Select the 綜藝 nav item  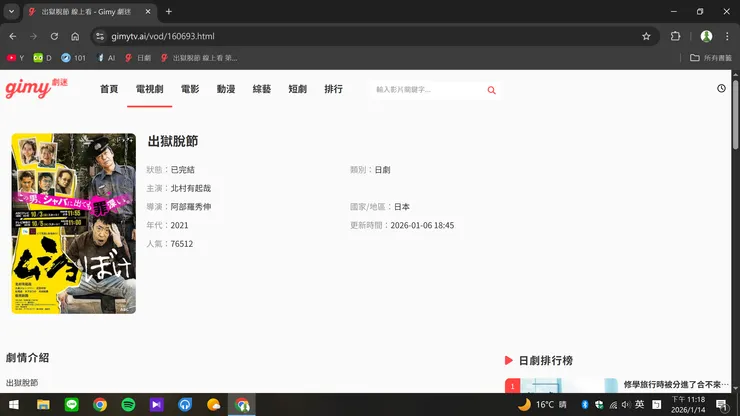pyautogui.click(x=261, y=89)
